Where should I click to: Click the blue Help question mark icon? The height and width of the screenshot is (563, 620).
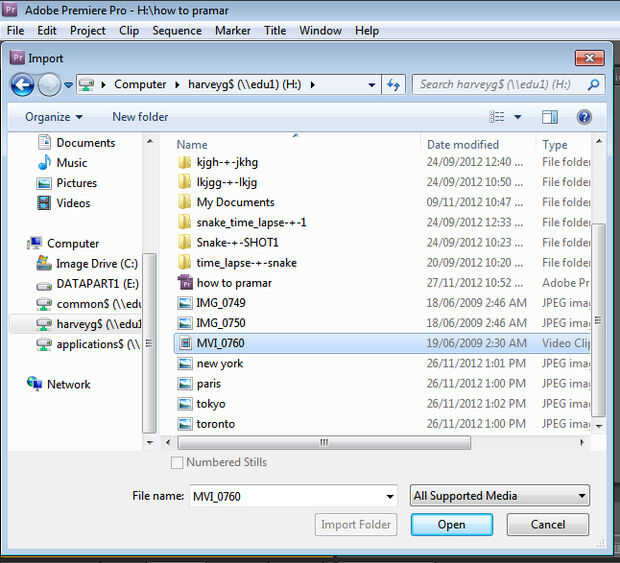pos(584,117)
